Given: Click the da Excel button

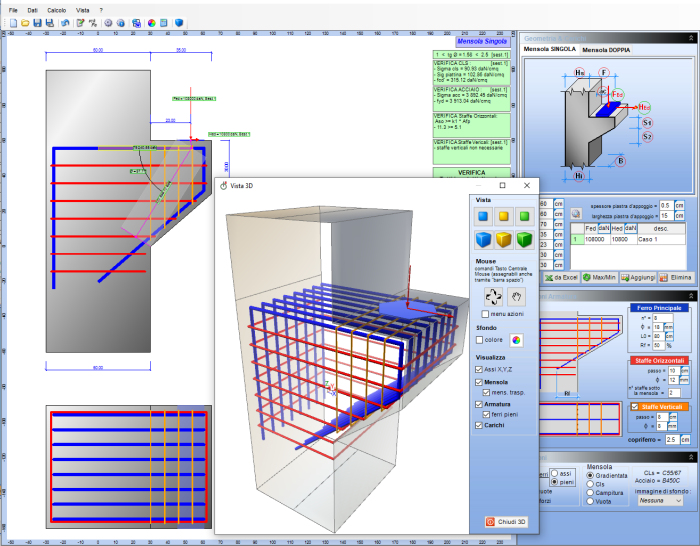Looking at the screenshot, I should (x=561, y=277).
